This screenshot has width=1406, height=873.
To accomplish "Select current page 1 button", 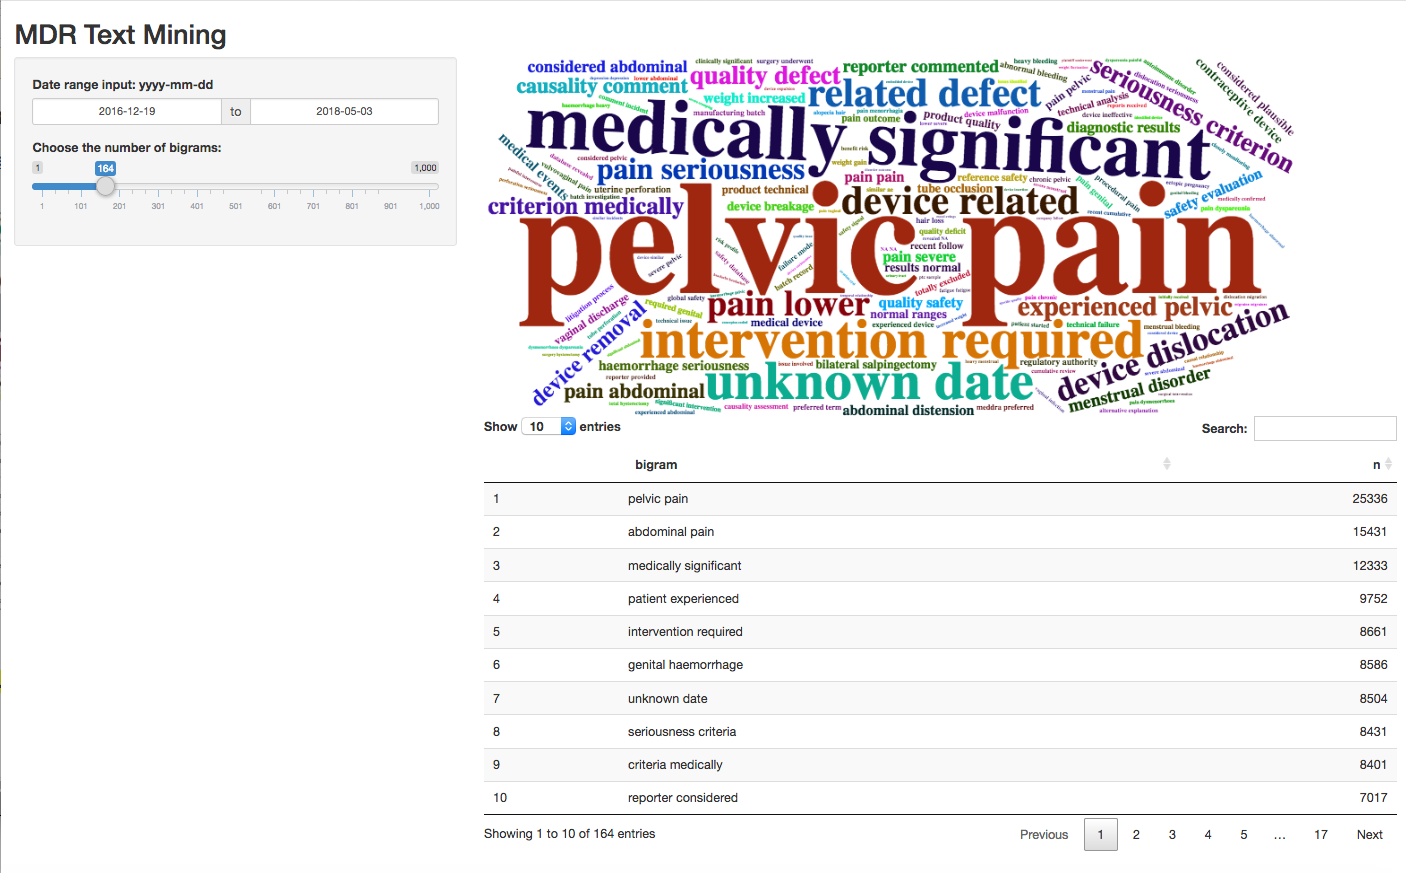I will click(x=1100, y=834).
